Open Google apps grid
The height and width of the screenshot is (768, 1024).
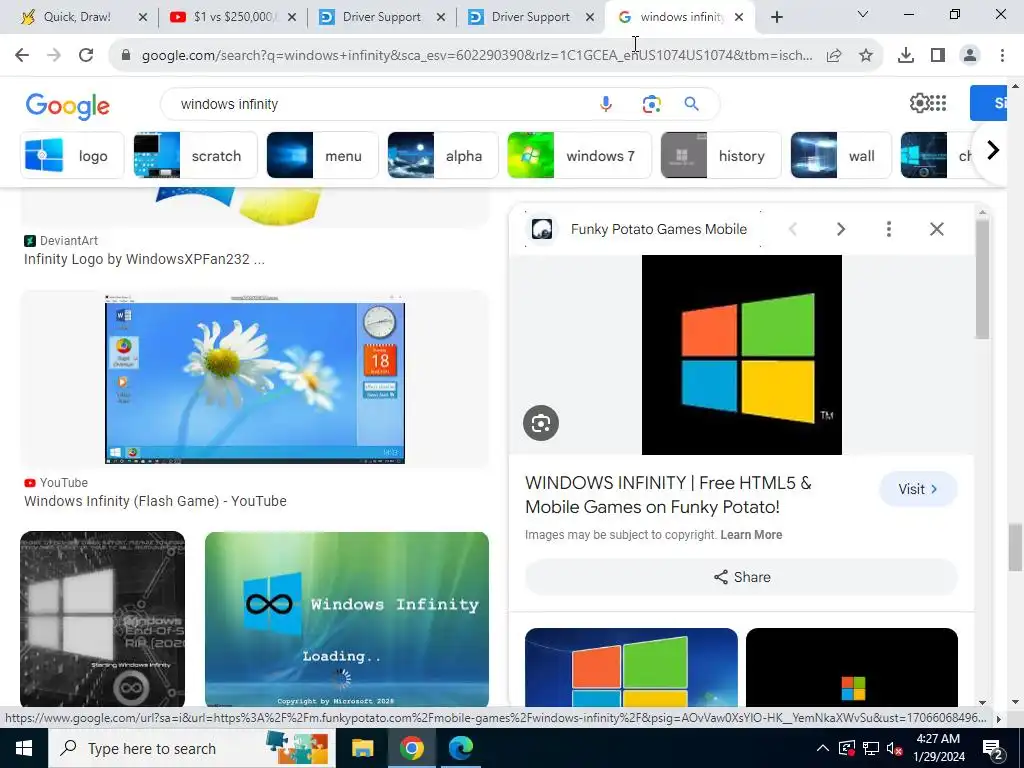938,103
